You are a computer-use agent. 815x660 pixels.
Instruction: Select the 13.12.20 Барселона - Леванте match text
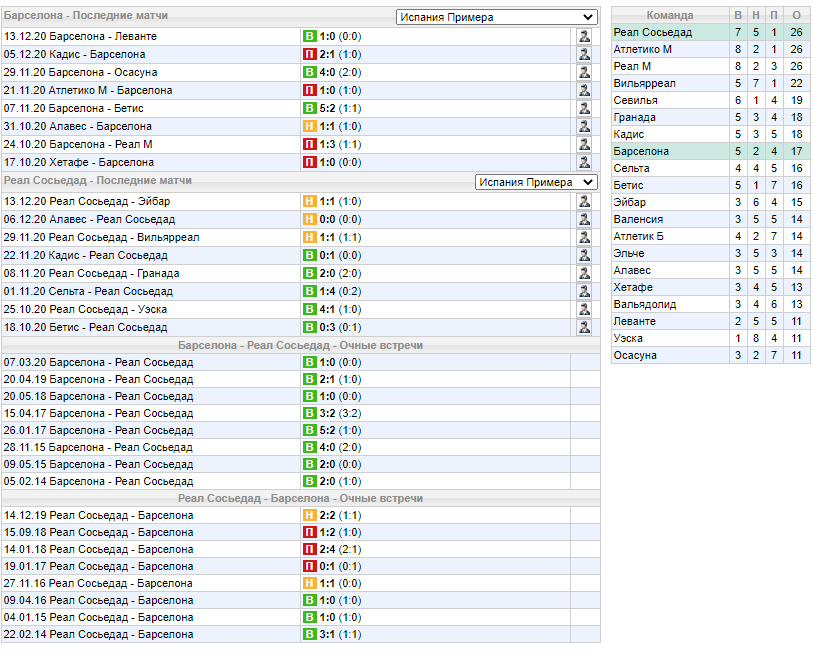coord(80,36)
